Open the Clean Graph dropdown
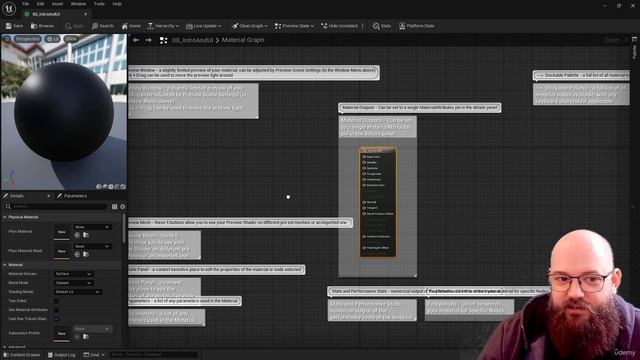 coord(250,26)
